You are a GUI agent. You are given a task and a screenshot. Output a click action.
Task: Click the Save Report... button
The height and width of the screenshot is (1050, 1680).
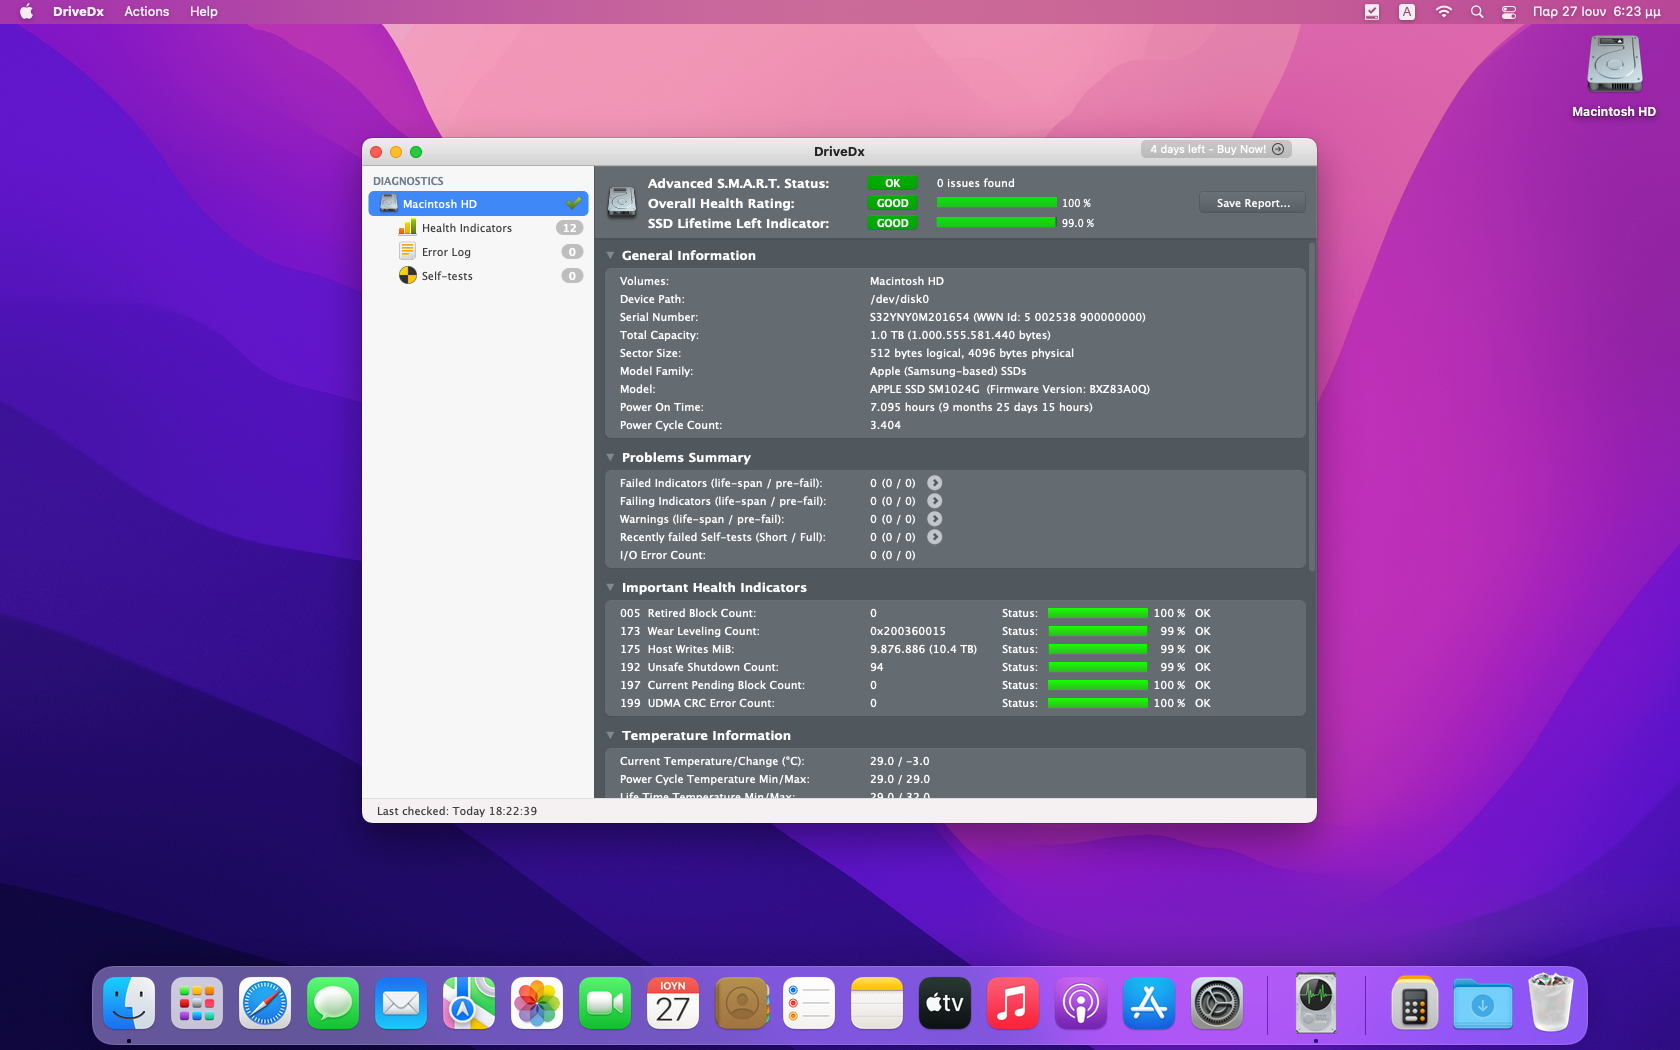point(1252,203)
